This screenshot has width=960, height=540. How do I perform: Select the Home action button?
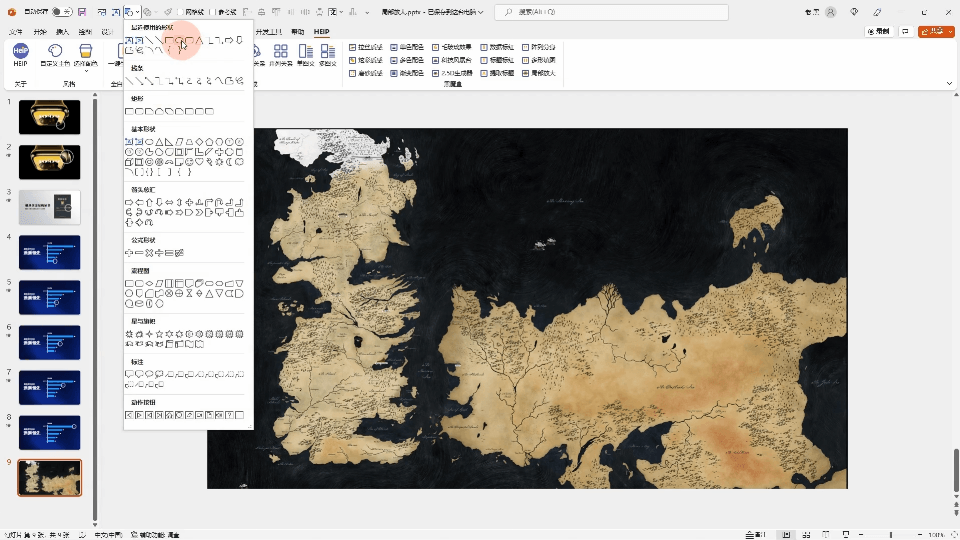click(169, 414)
